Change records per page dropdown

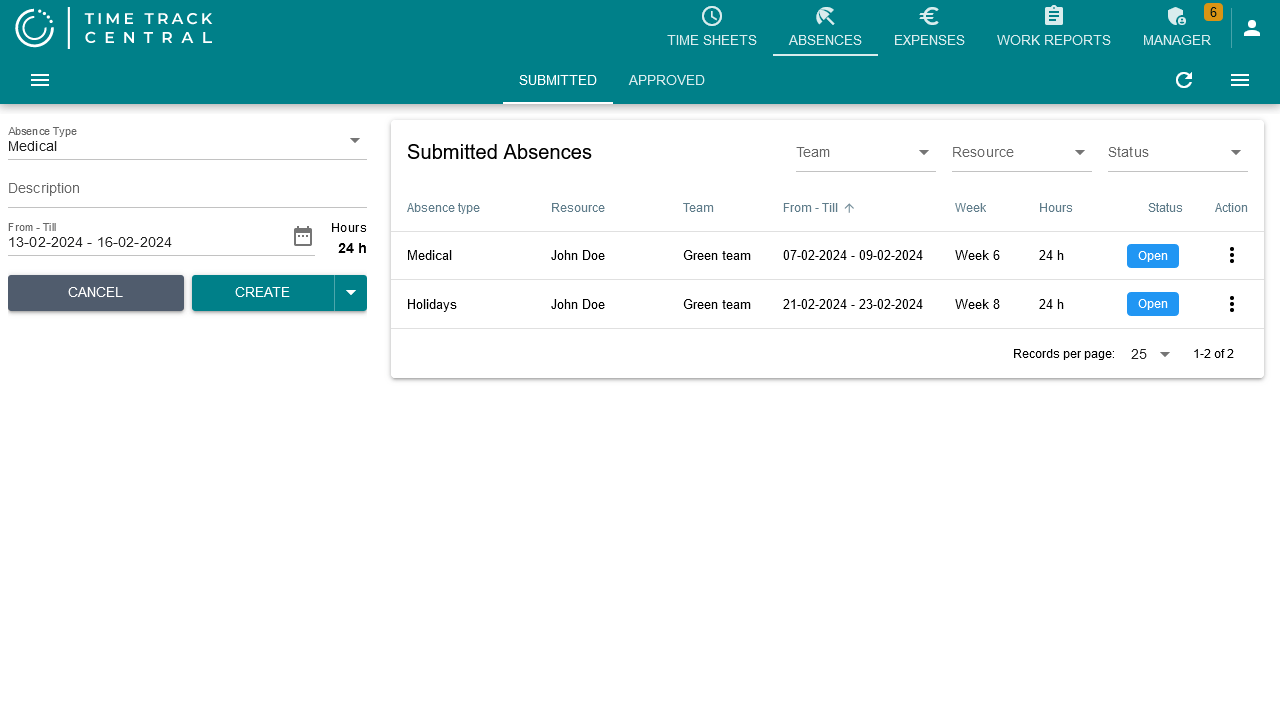click(1151, 354)
